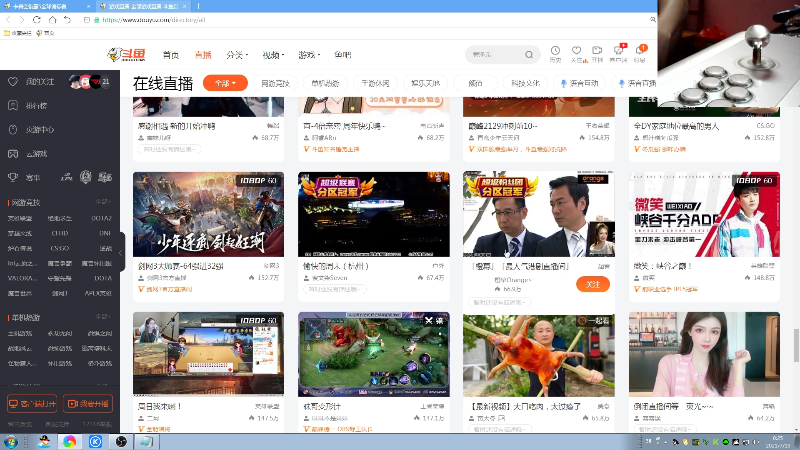800x450 pixels.
Task: Expand the 游戏 games menu
Action: point(309,55)
